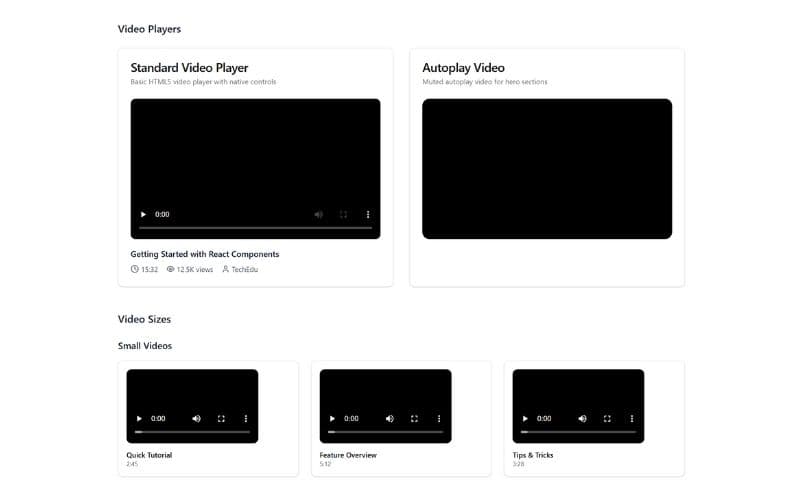Open Tips & Tricks video options menu
This screenshot has width=800, height=500.
point(632,418)
